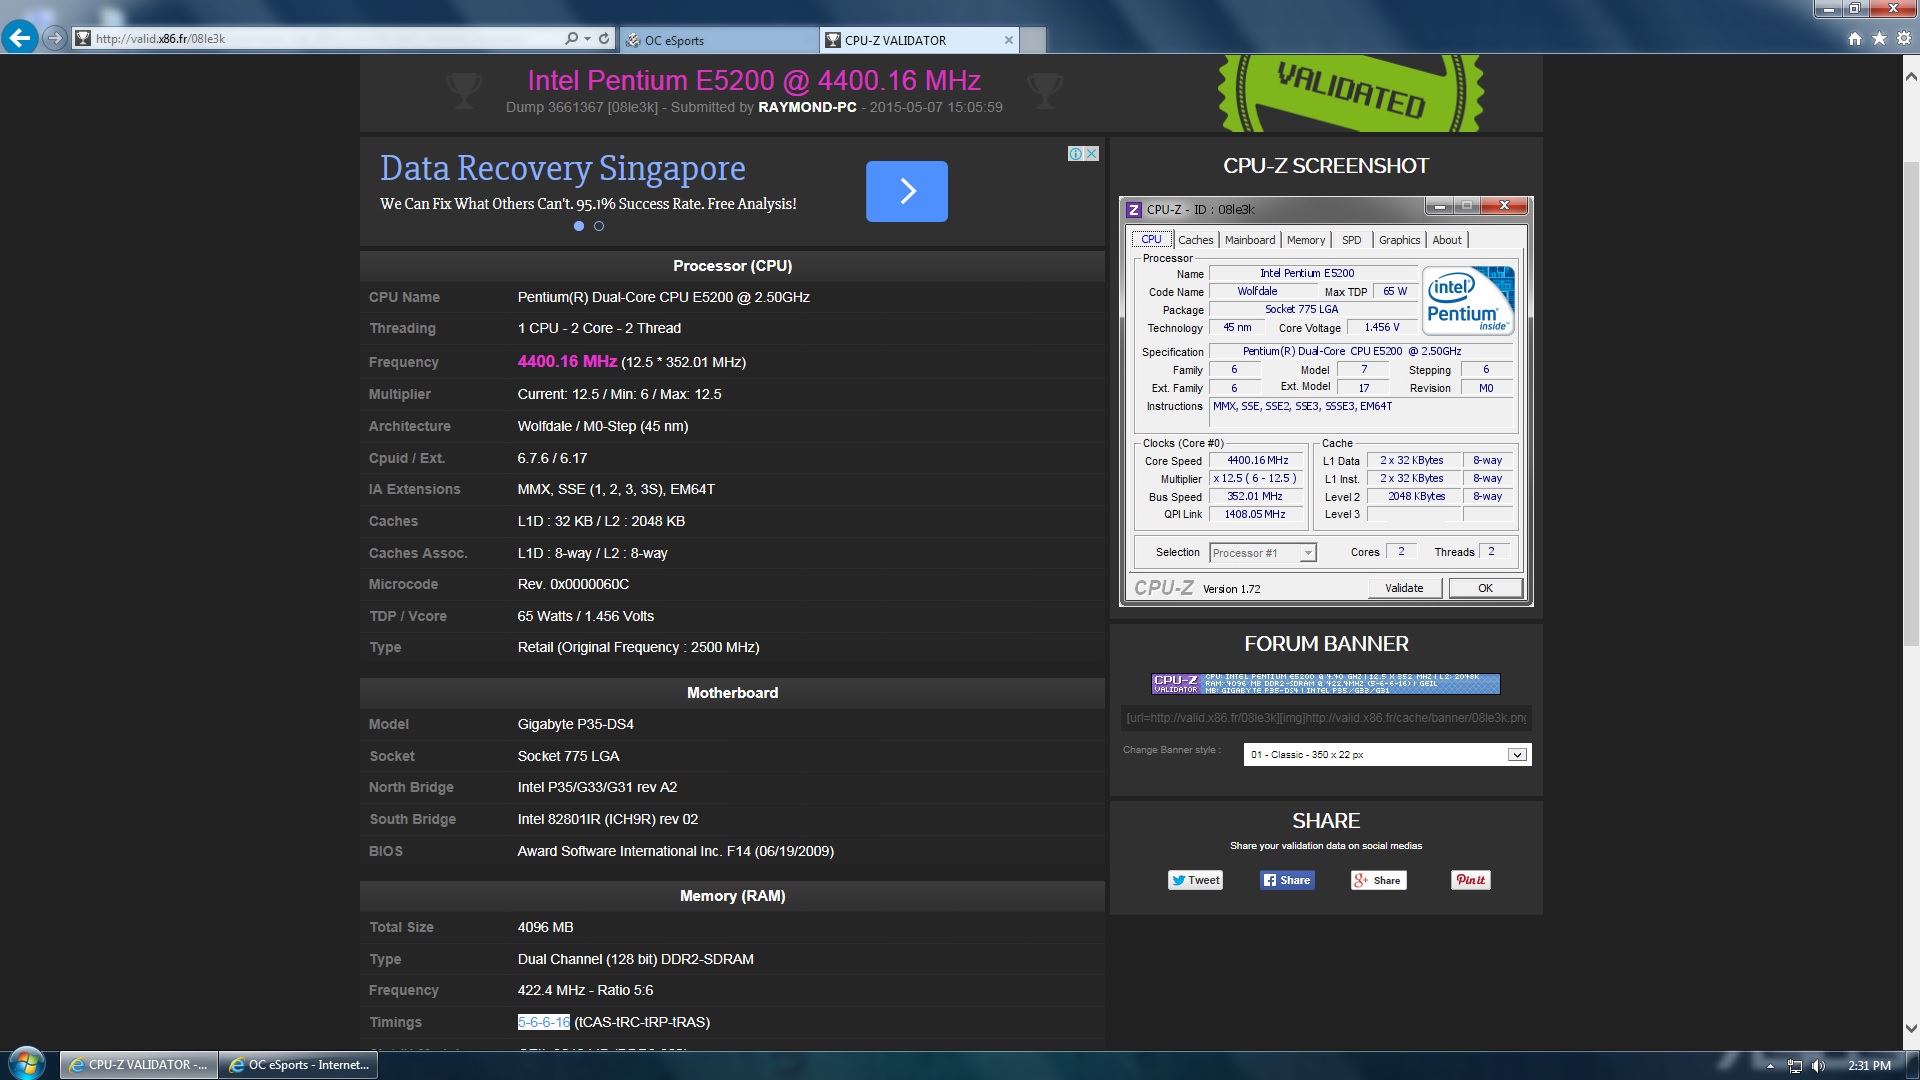This screenshot has width=1920, height=1080.
Task: Click the taskbar clock 2:31 PM
Action: tap(1869, 1066)
